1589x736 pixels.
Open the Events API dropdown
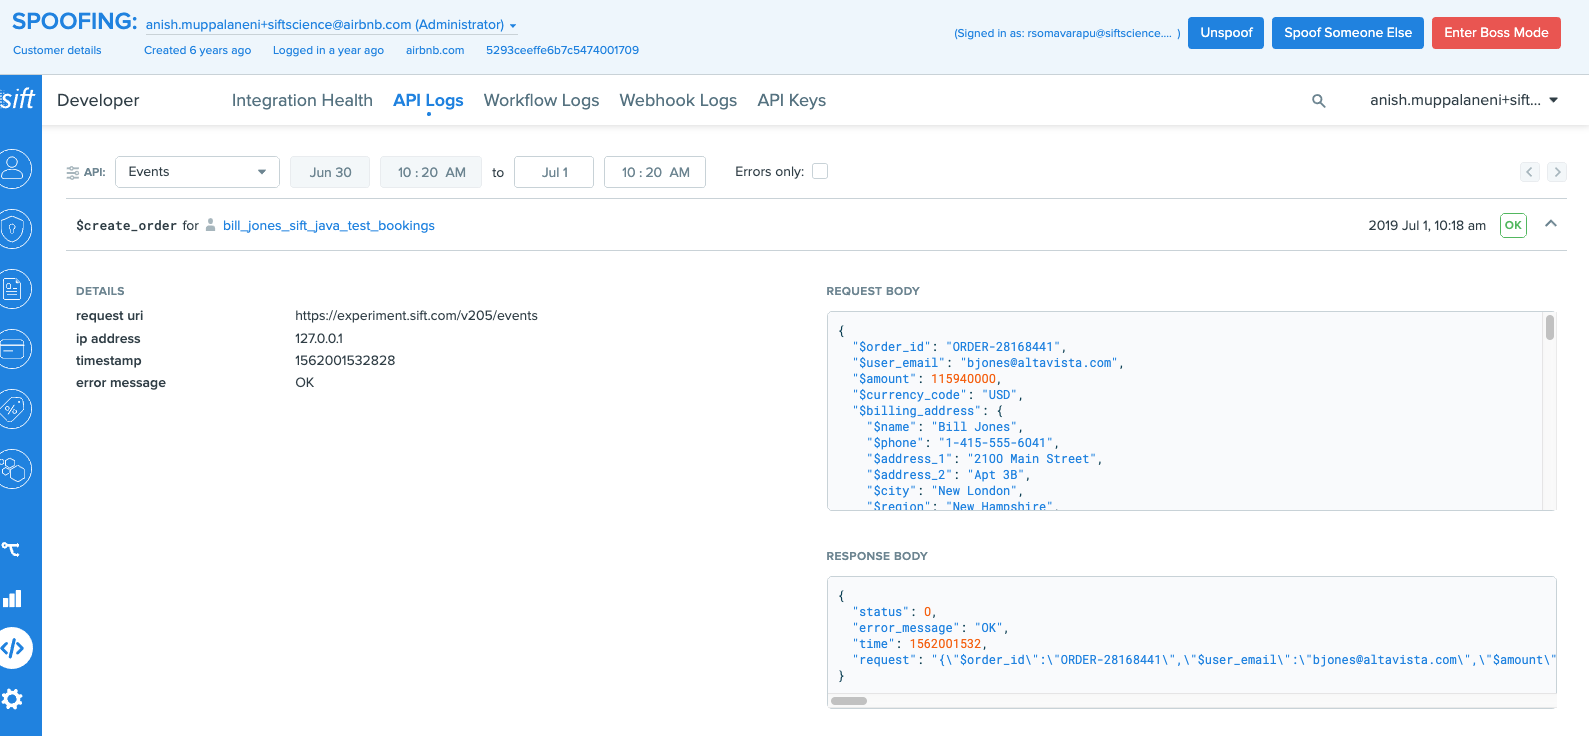click(197, 172)
